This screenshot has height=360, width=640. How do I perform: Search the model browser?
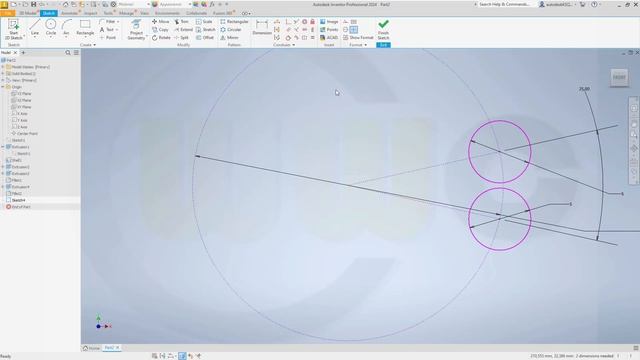68,53
